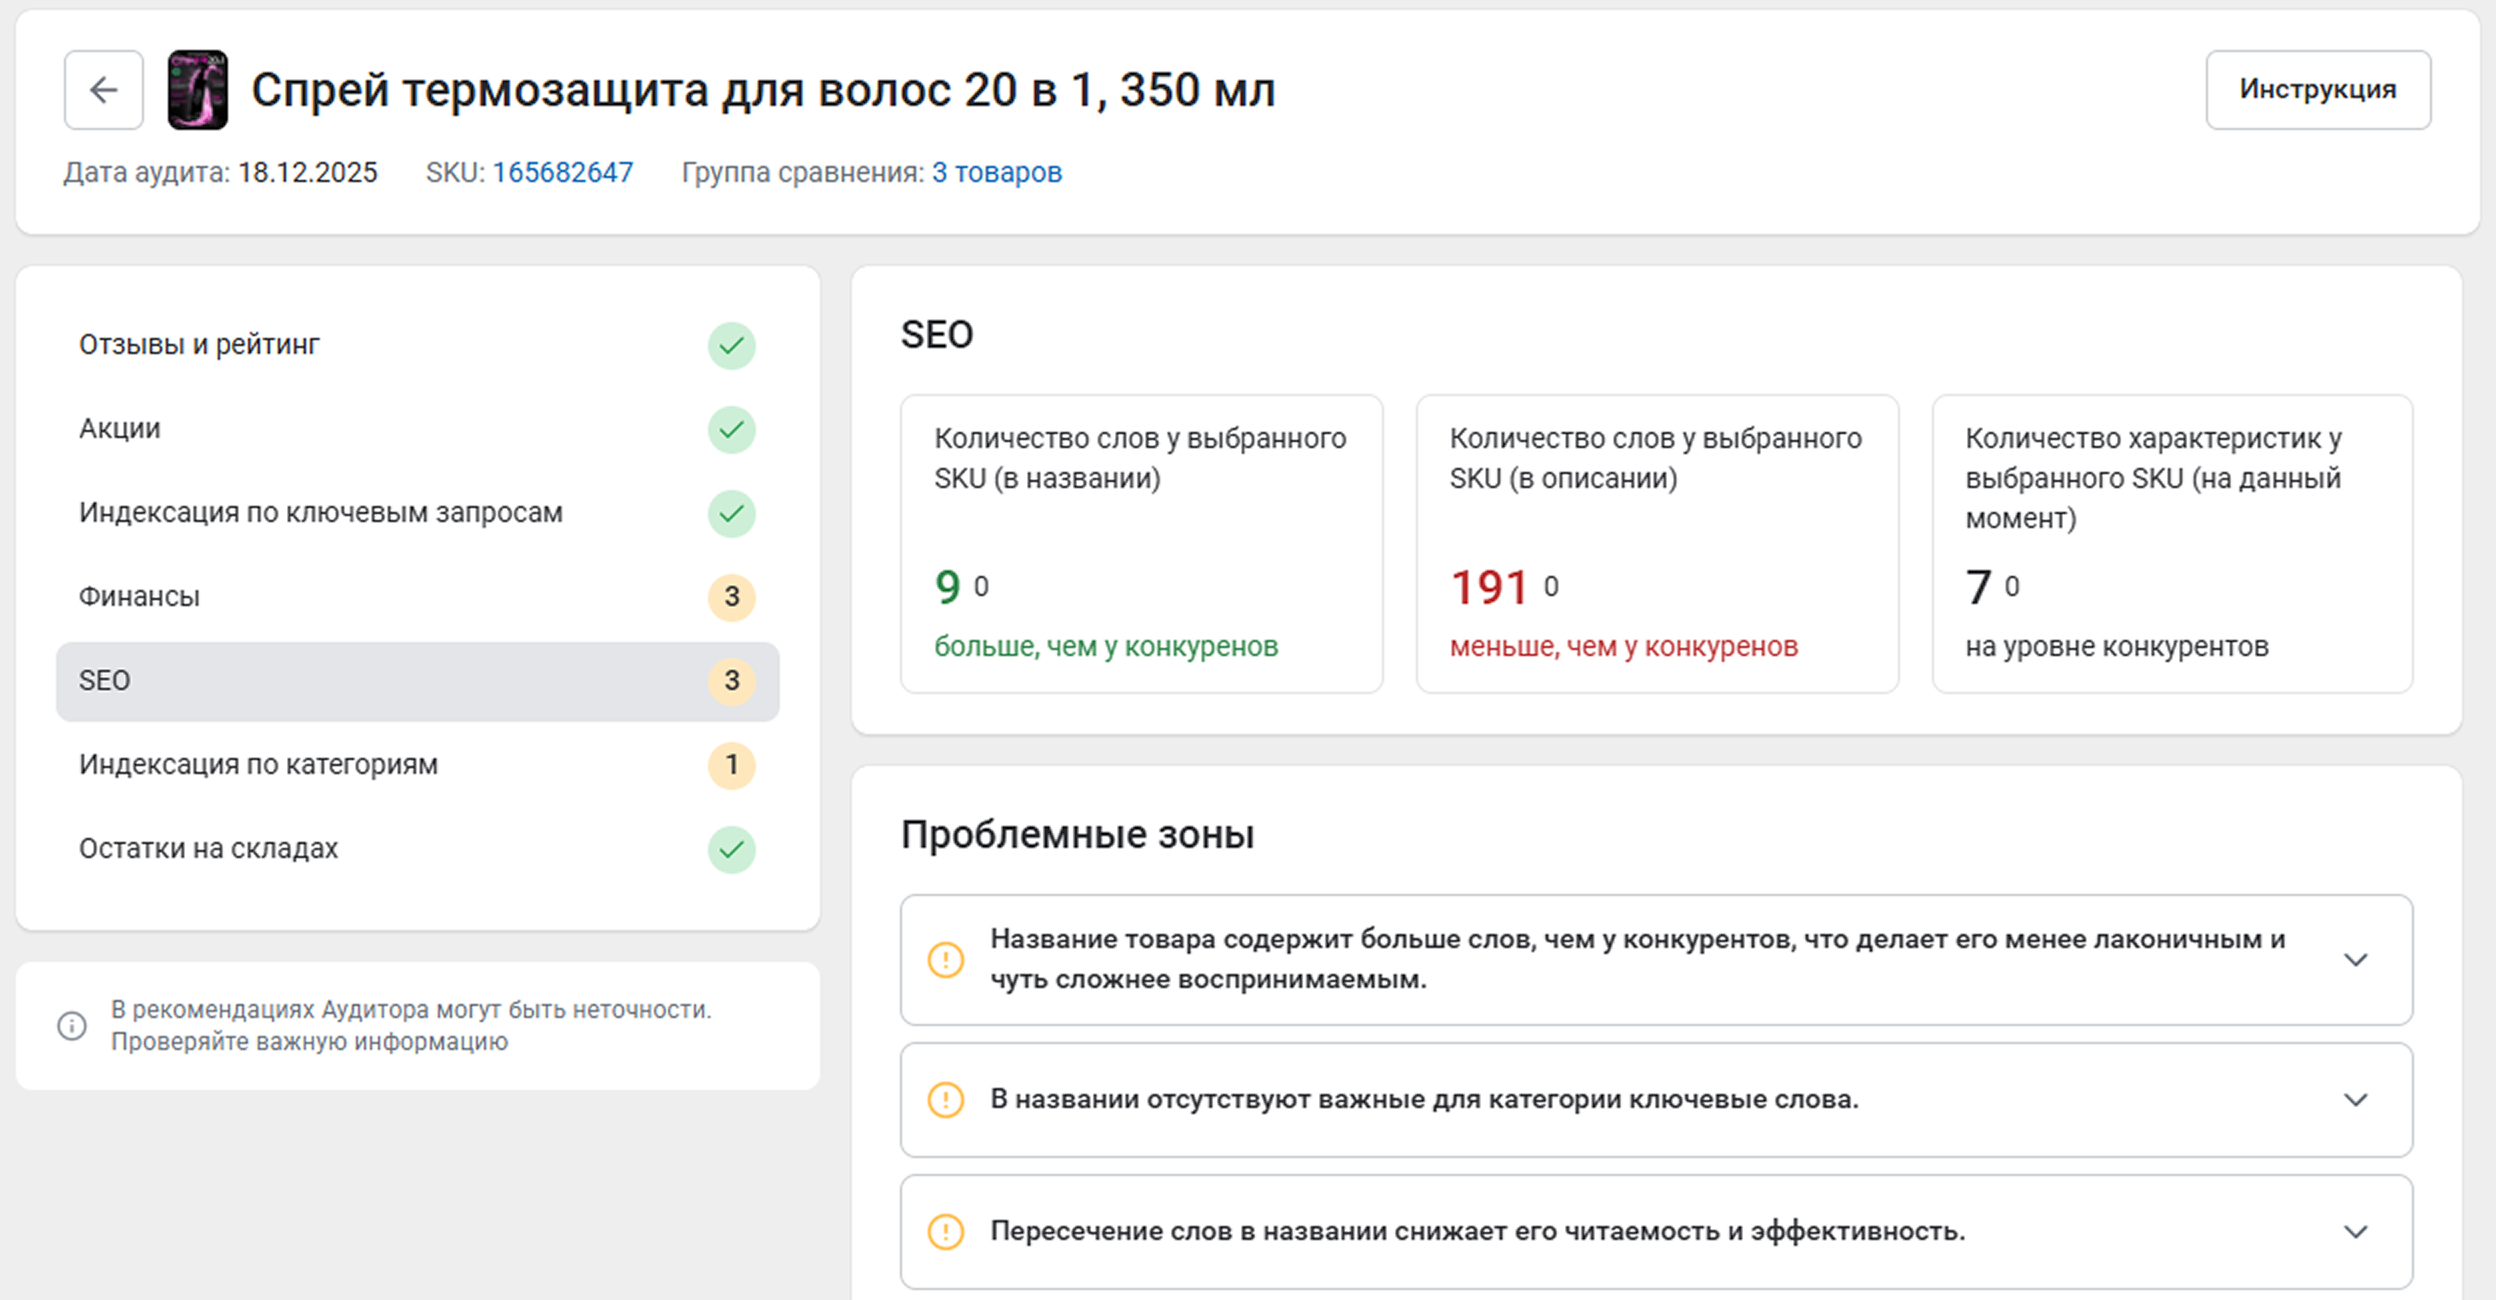Click warning icon for word-intersection problem
The height and width of the screenshot is (1300, 2496).
pyautogui.click(x=945, y=1232)
